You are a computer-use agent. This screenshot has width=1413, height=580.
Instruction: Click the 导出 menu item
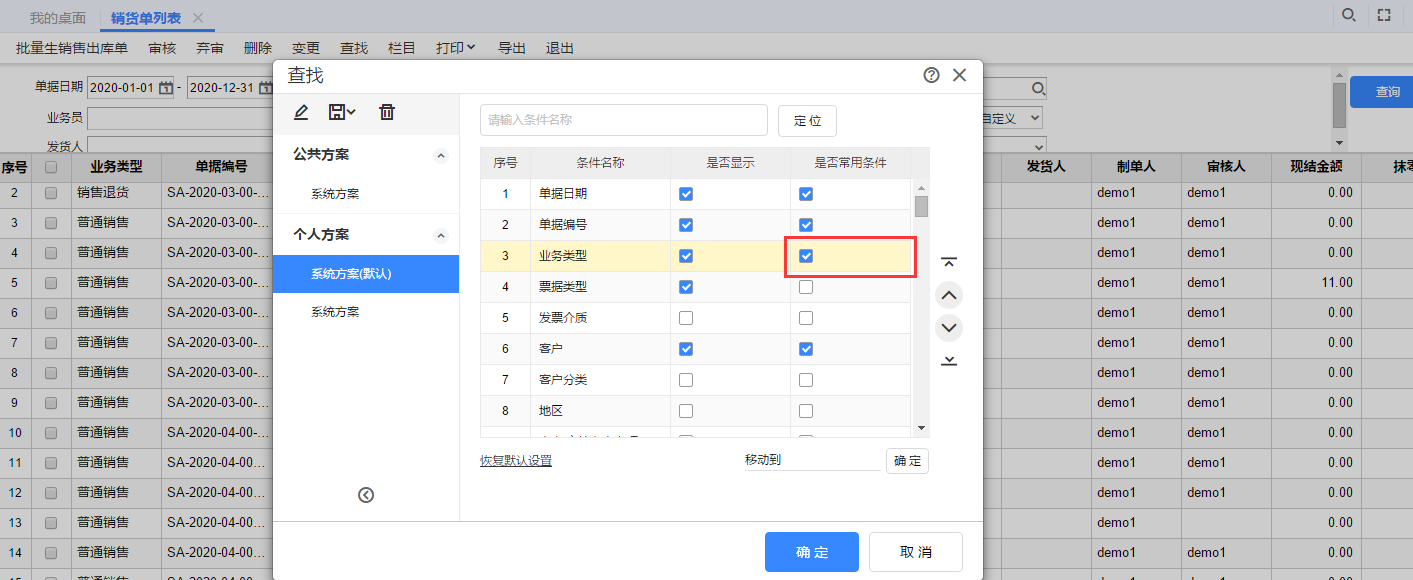pyautogui.click(x=513, y=47)
